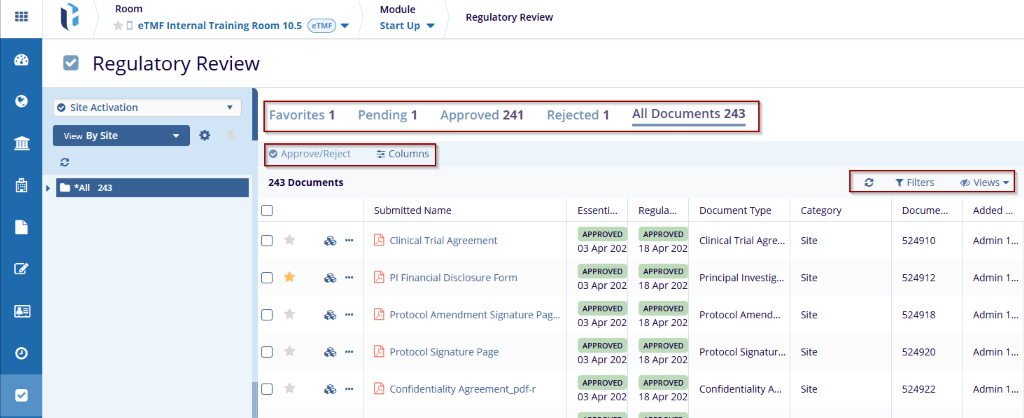Tick the Protocol Signature Page checkbox

pos(266,352)
